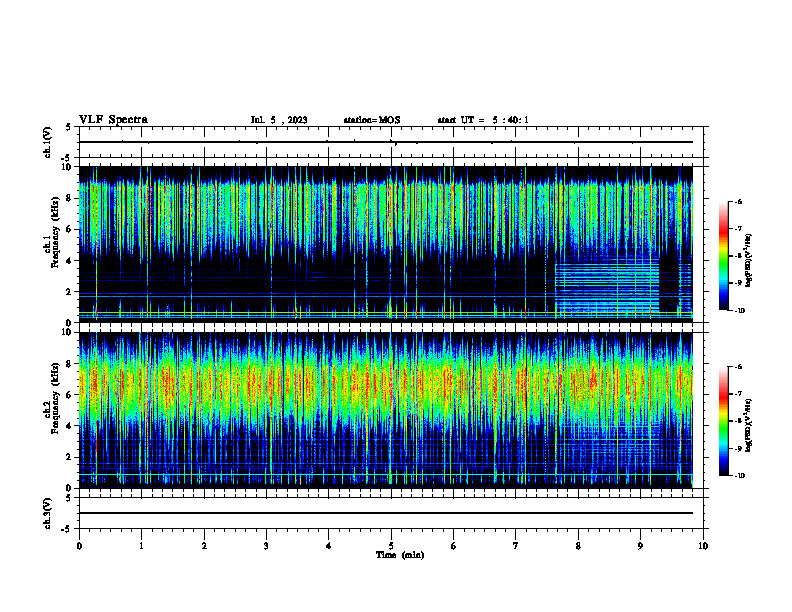Viewport: 792px width, 612px height.
Task: Click the "station=MOS" header label
Action: coord(372,120)
